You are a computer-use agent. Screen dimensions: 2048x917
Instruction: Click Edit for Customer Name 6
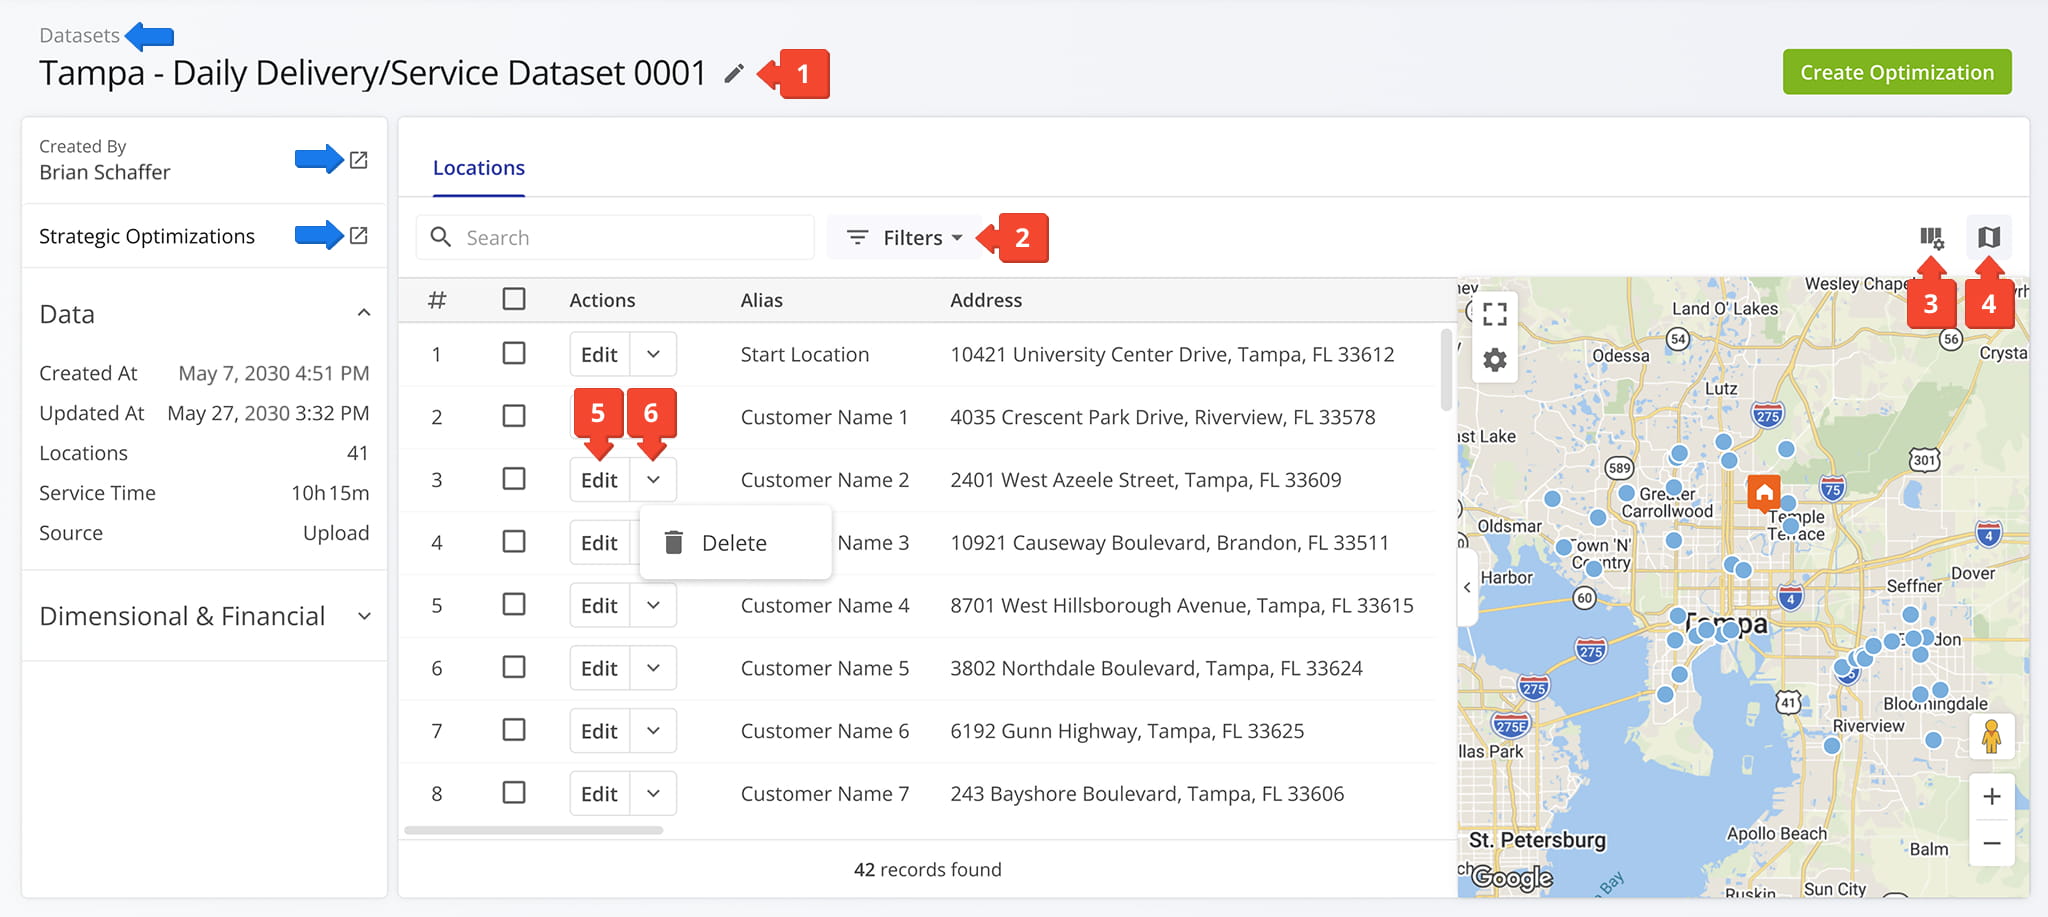(x=600, y=731)
